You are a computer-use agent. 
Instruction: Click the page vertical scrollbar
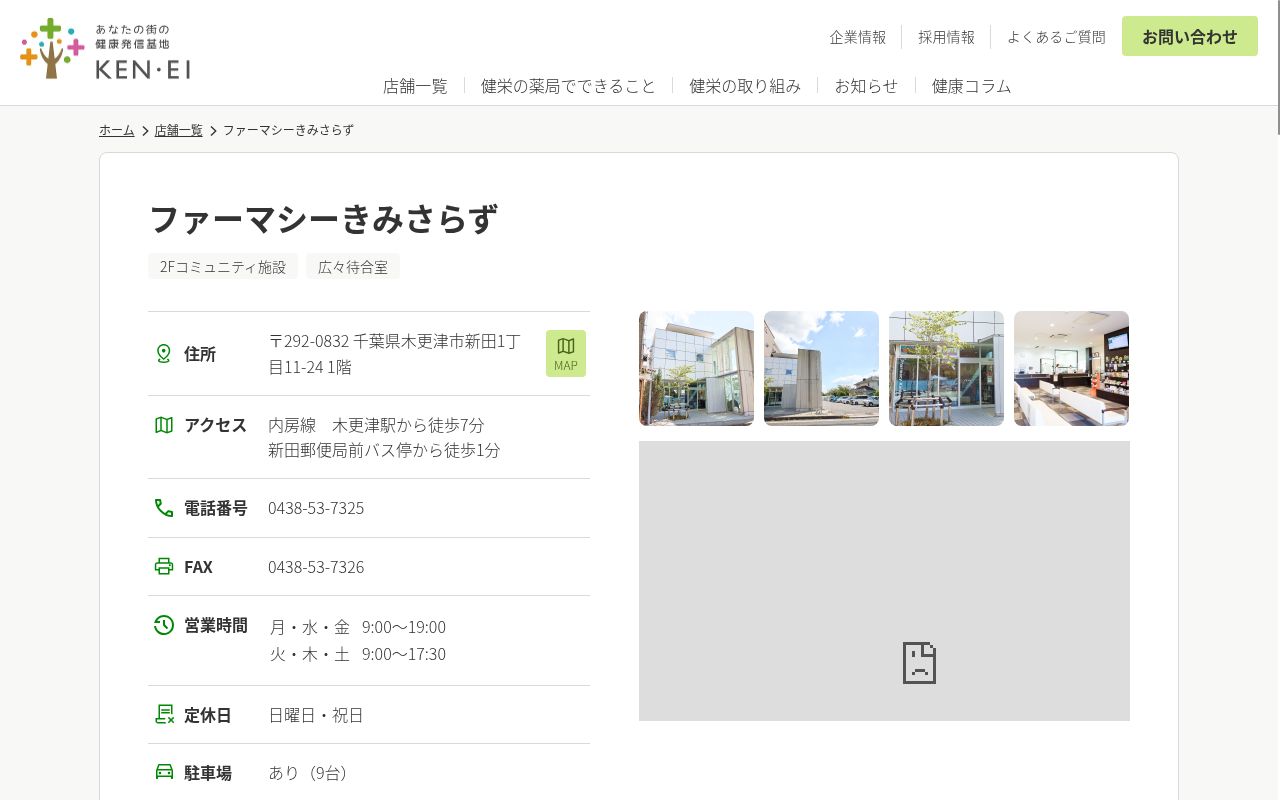pyautogui.click(x=1276, y=68)
